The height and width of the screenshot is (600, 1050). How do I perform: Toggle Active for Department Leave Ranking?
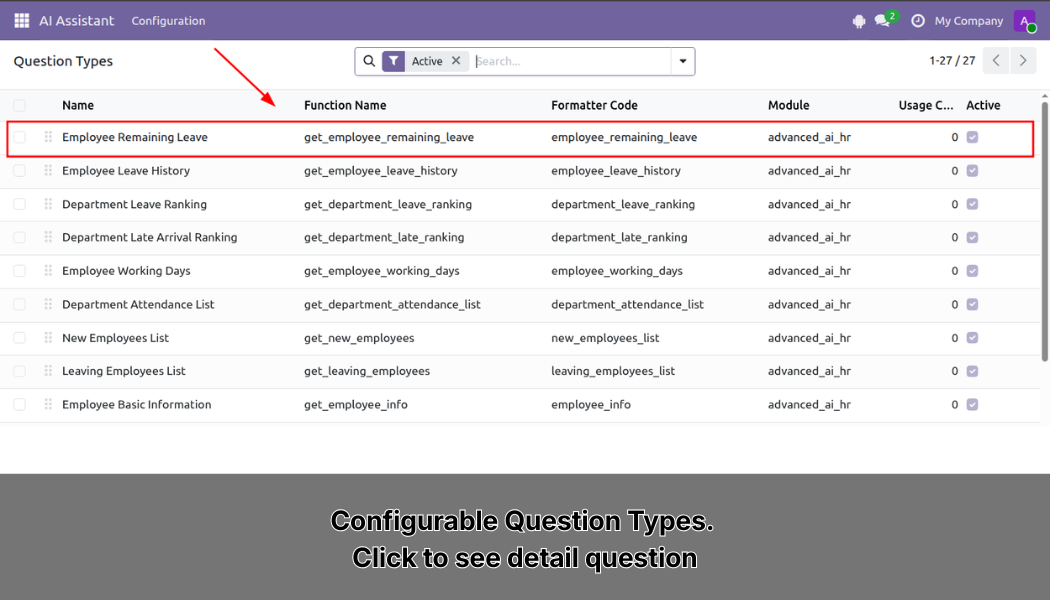click(x=972, y=204)
